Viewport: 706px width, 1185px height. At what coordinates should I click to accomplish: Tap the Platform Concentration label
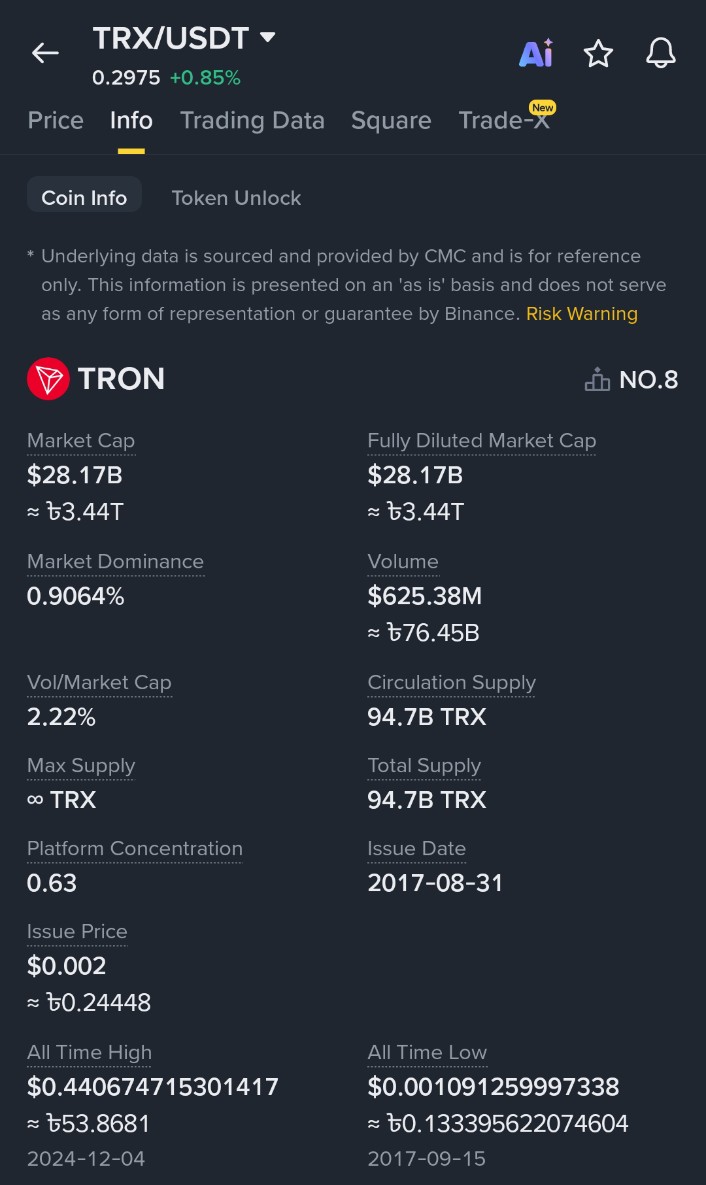(x=135, y=849)
